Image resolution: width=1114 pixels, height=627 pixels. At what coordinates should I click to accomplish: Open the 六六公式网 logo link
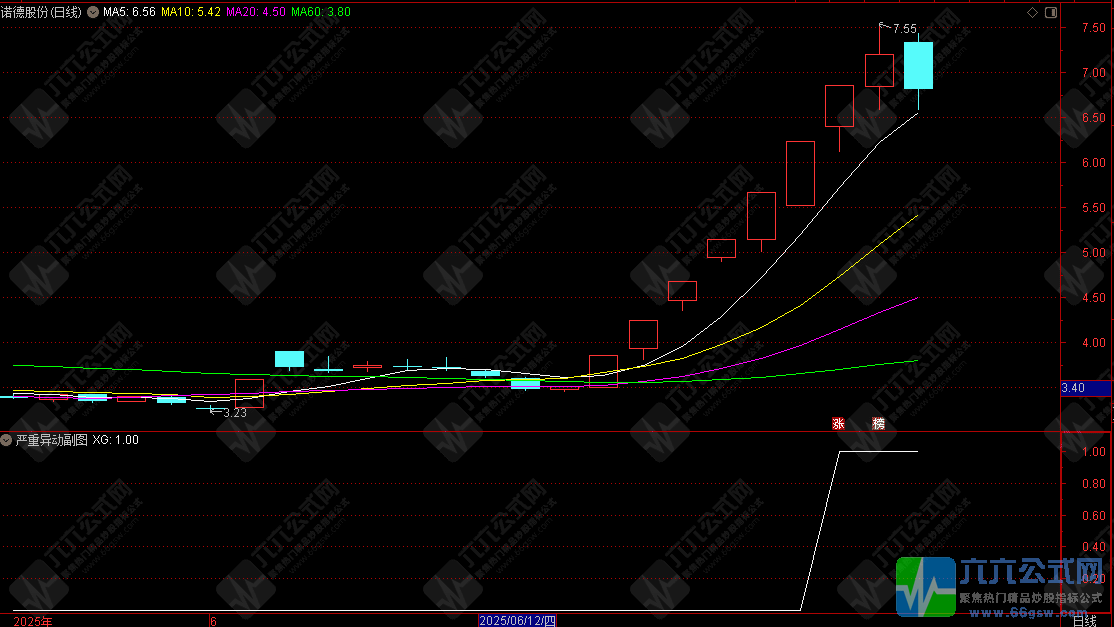(x=1002, y=585)
